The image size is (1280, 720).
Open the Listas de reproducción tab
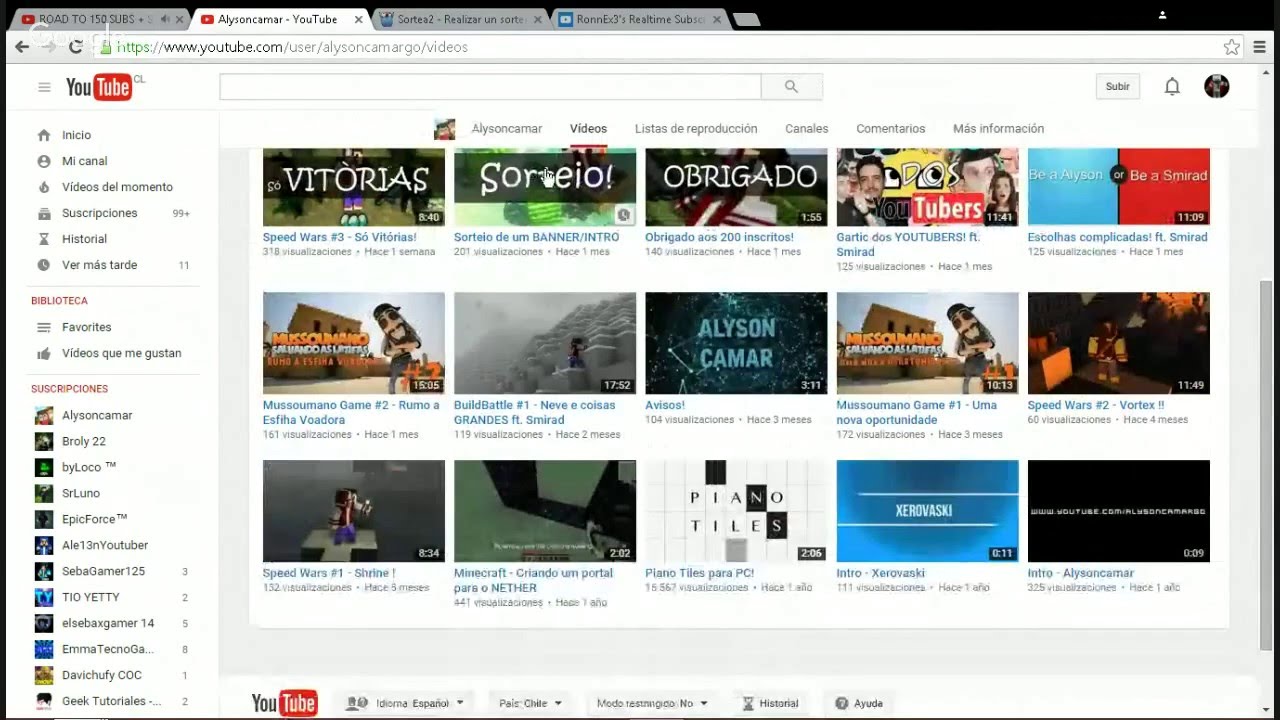[696, 129]
